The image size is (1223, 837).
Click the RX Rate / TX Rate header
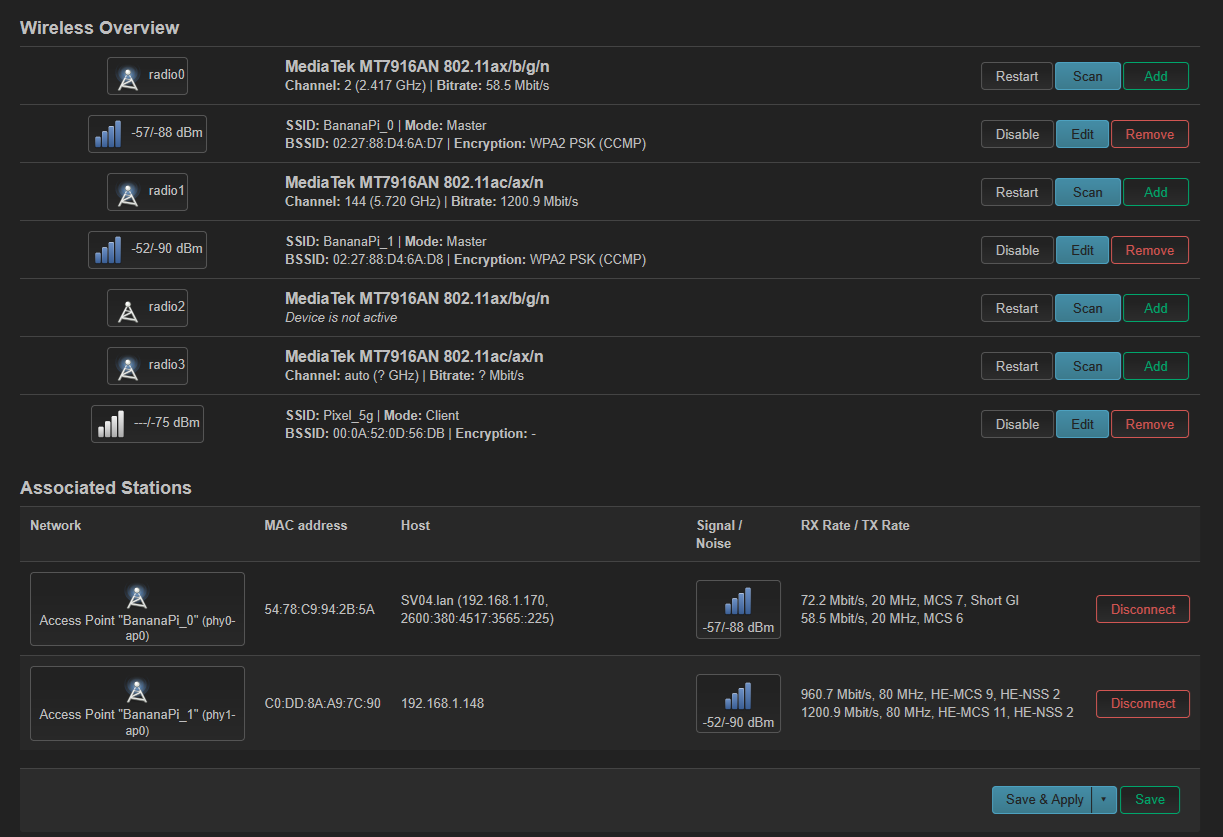(855, 525)
